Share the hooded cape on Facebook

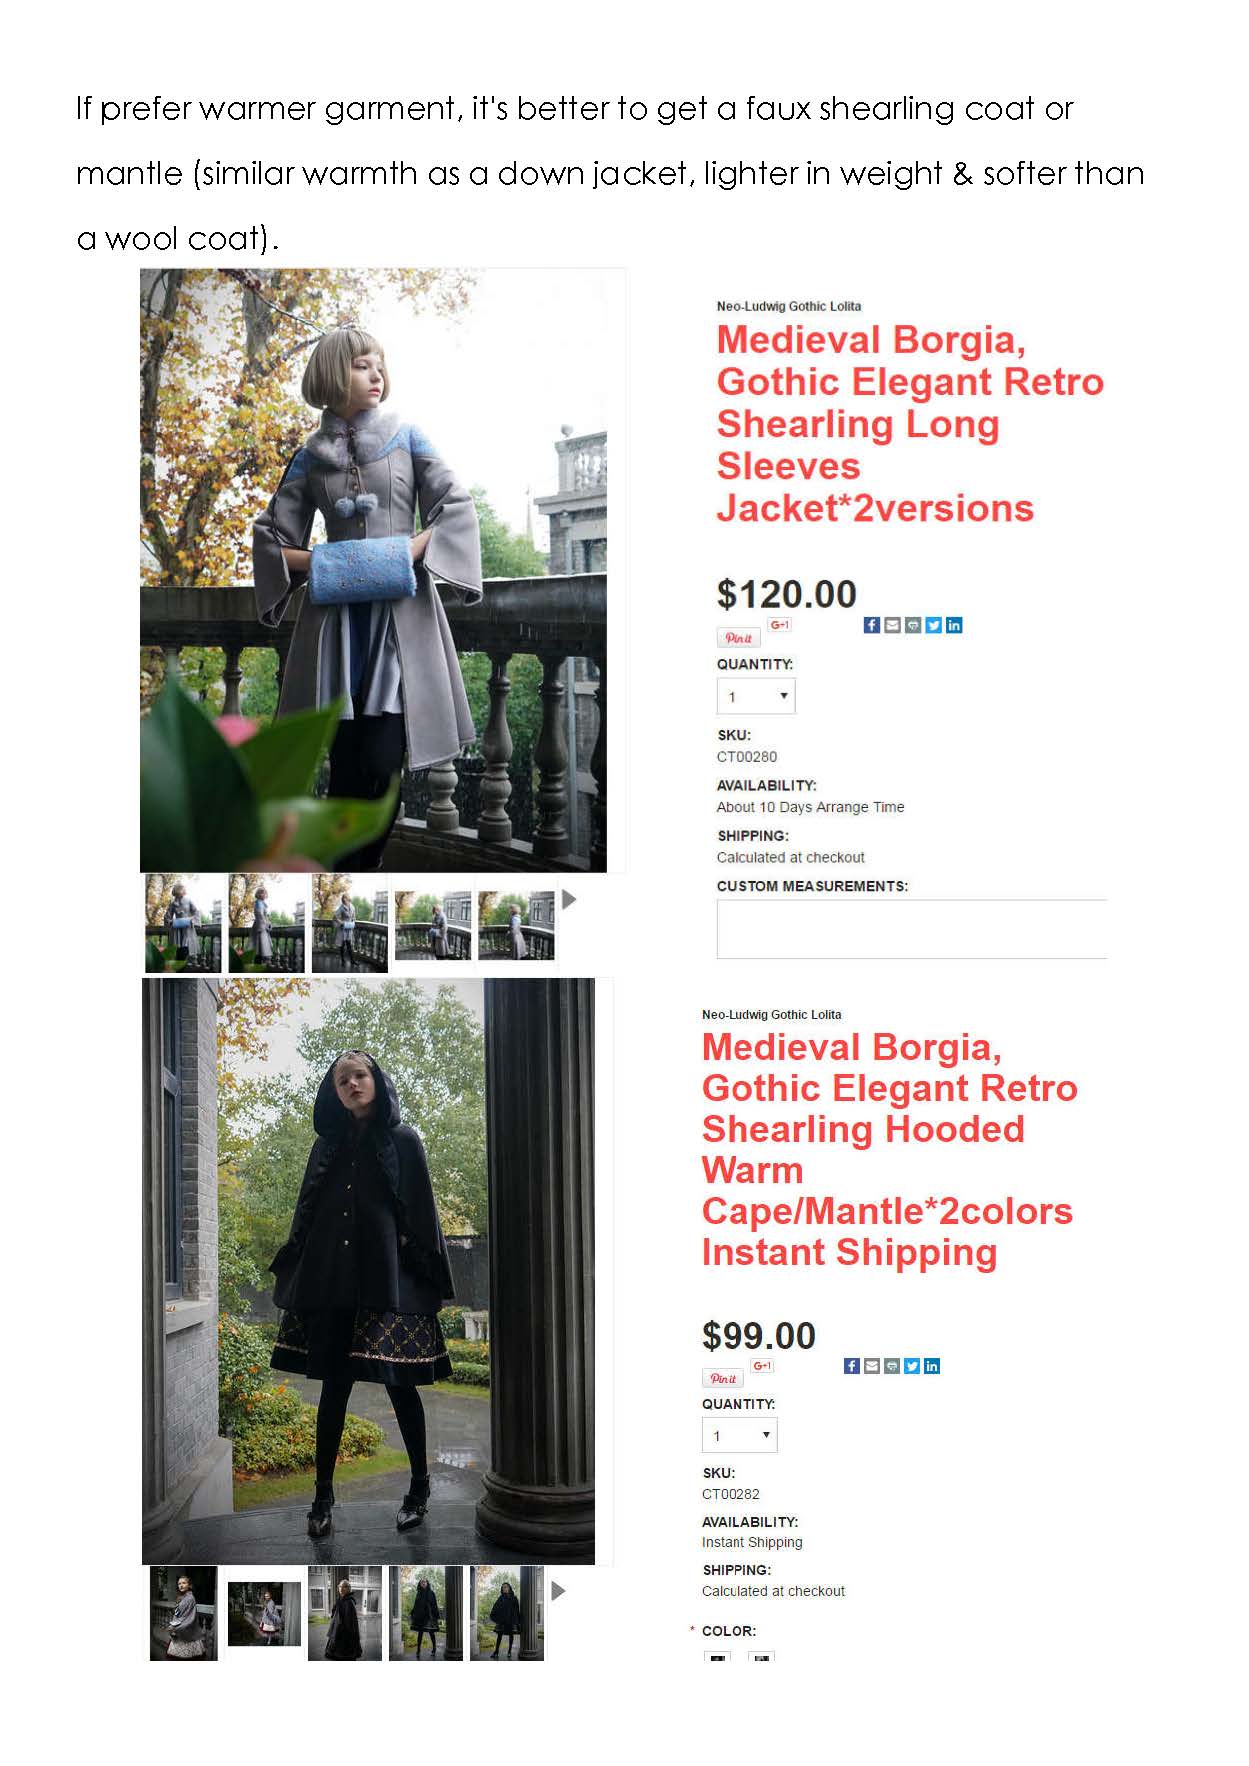[x=852, y=1365]
